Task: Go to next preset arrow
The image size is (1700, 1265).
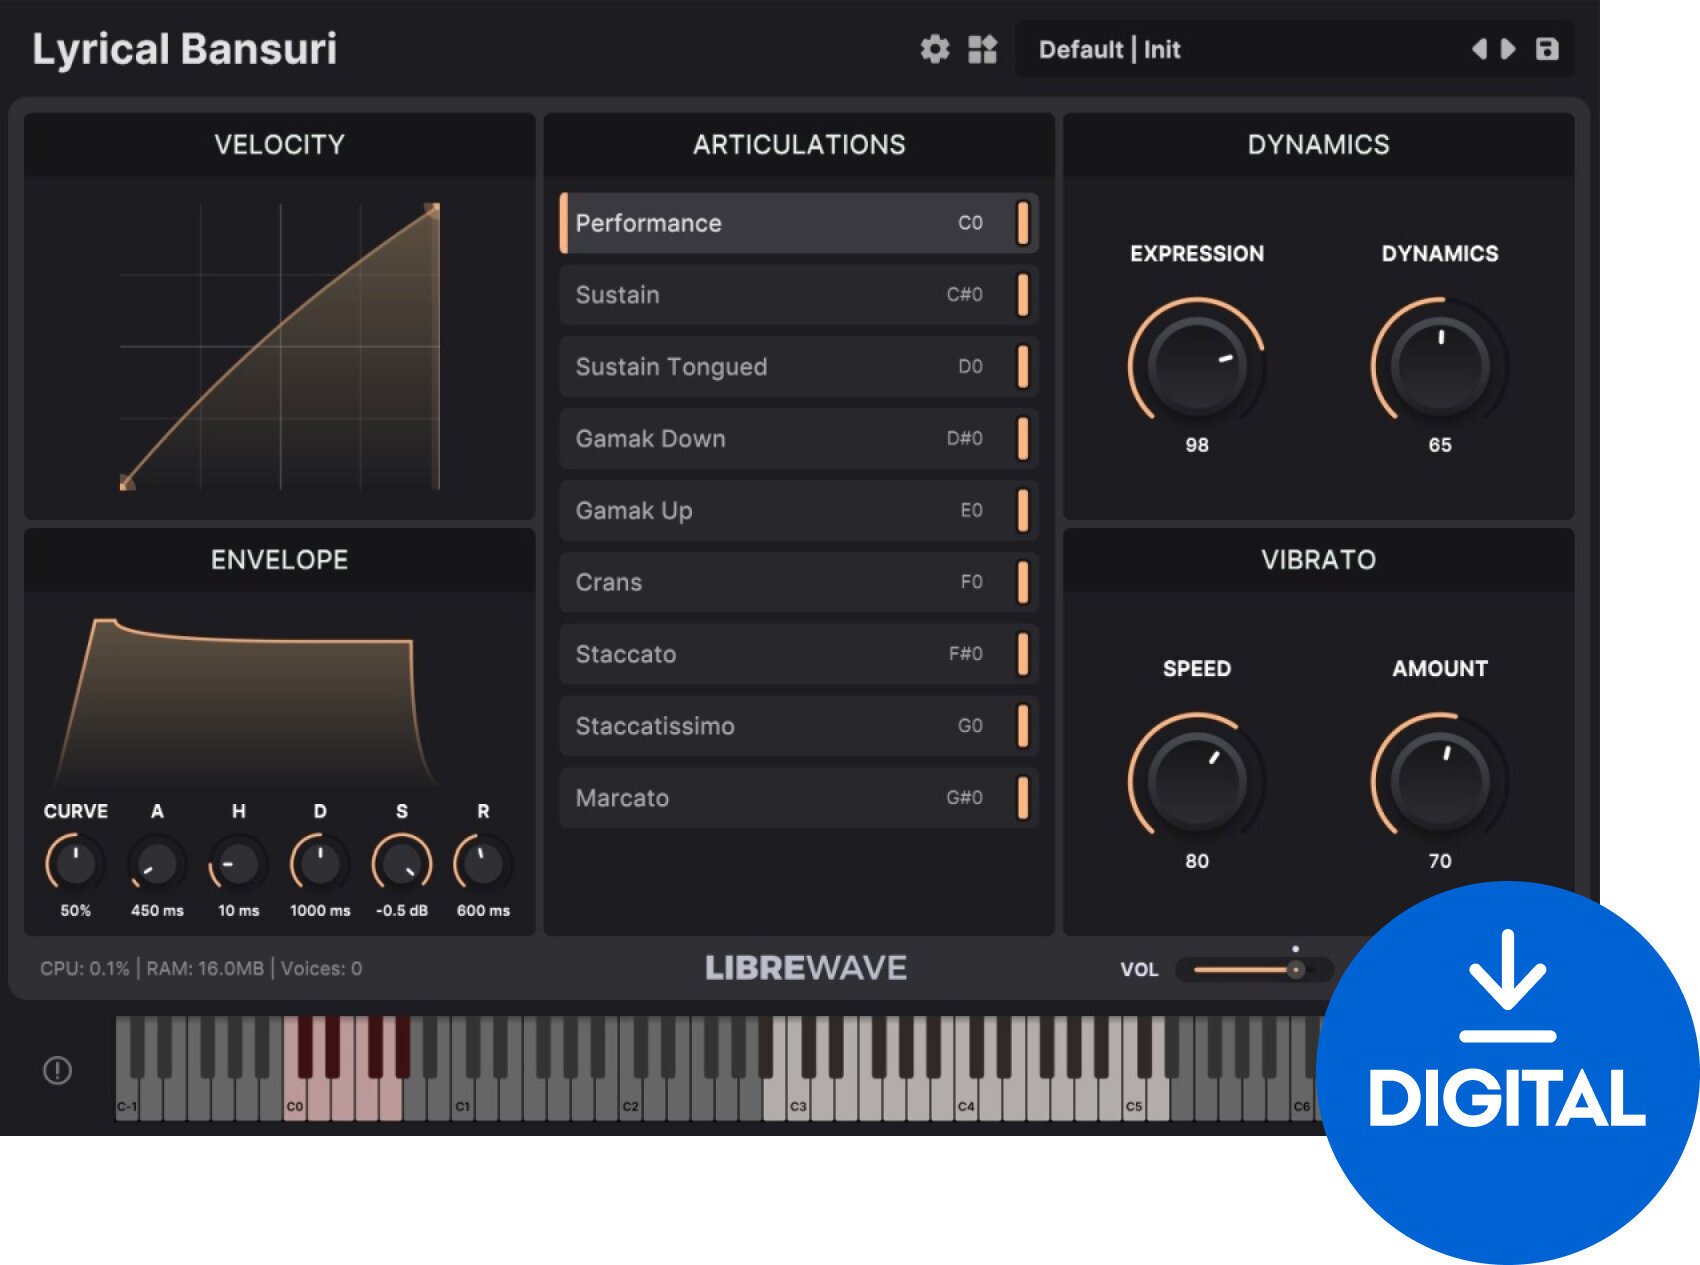Action: 1508,49
